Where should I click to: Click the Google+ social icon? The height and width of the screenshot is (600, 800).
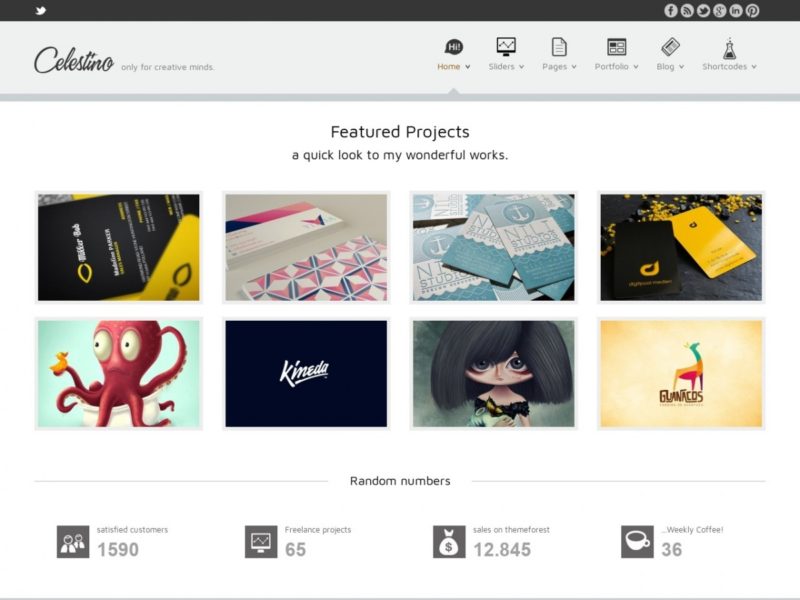click(x=719, y=10)
